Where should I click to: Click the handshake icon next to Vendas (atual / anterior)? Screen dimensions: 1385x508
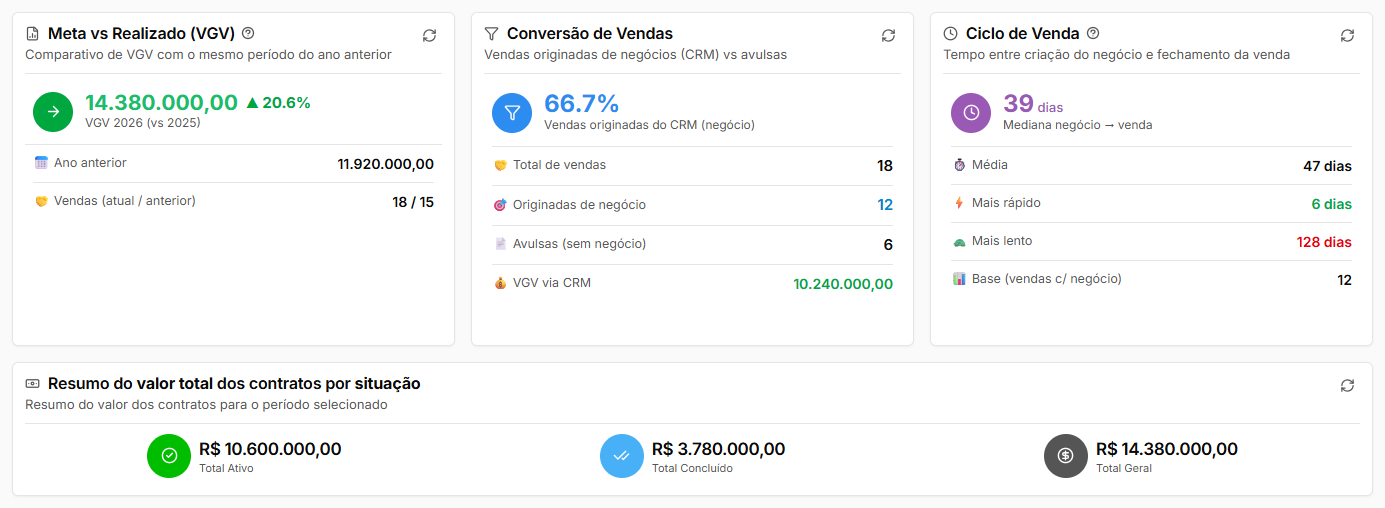click(x=41, y=201)
